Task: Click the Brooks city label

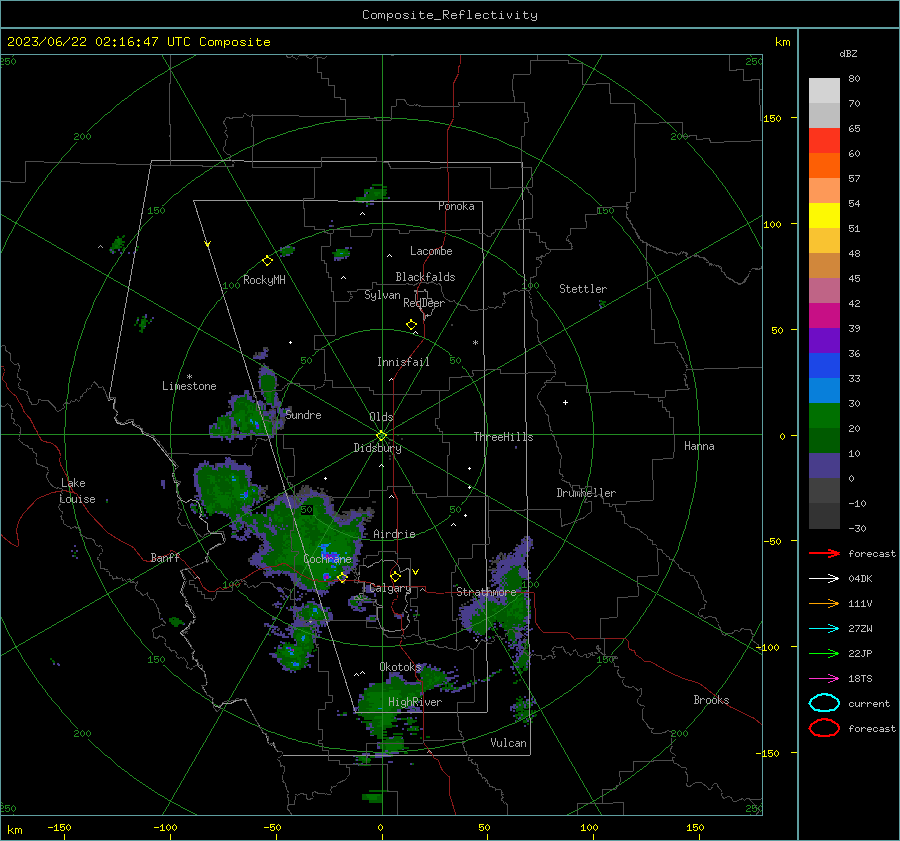Action: pos(711,700)
